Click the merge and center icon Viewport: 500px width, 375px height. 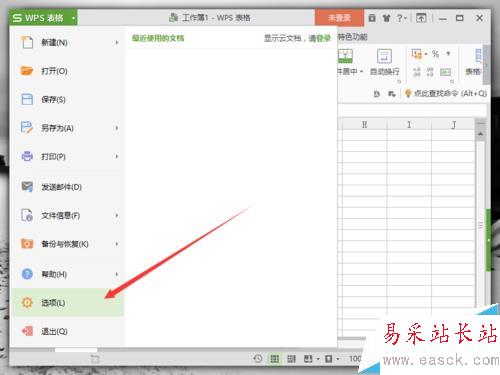coord(345,56)
